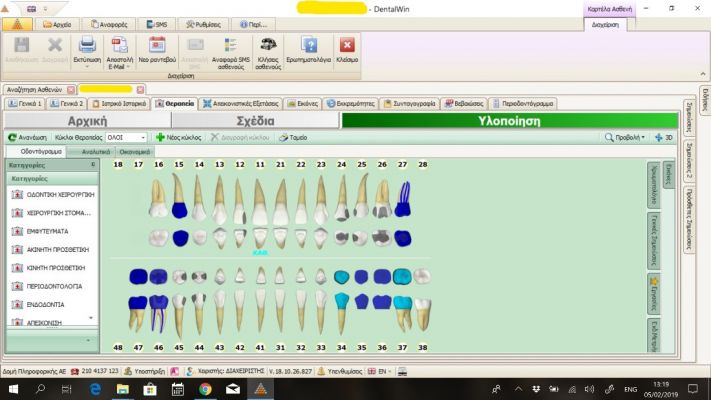Open Κύκλοι Θεραπείας ΟΛΟΙ dropdown
Screen dimensions: 711x400
126,137
